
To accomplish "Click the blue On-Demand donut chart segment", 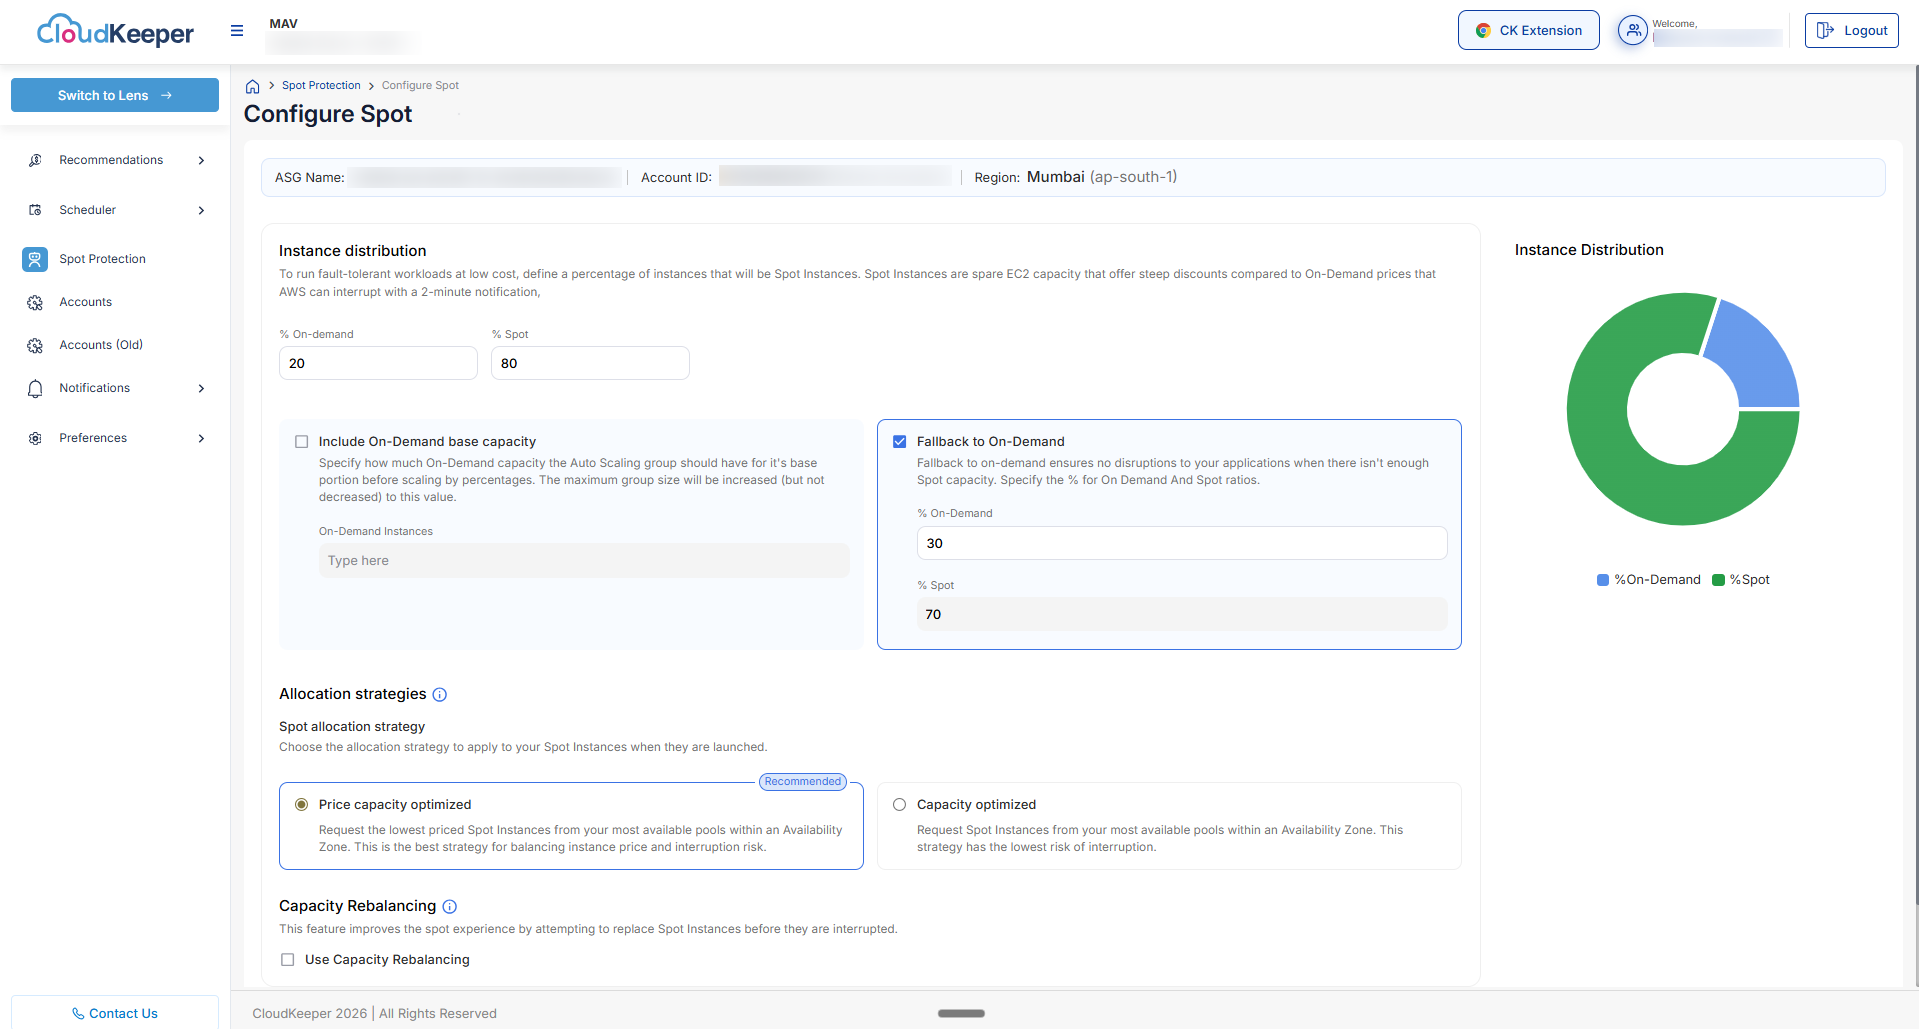I will (1758, 360).
